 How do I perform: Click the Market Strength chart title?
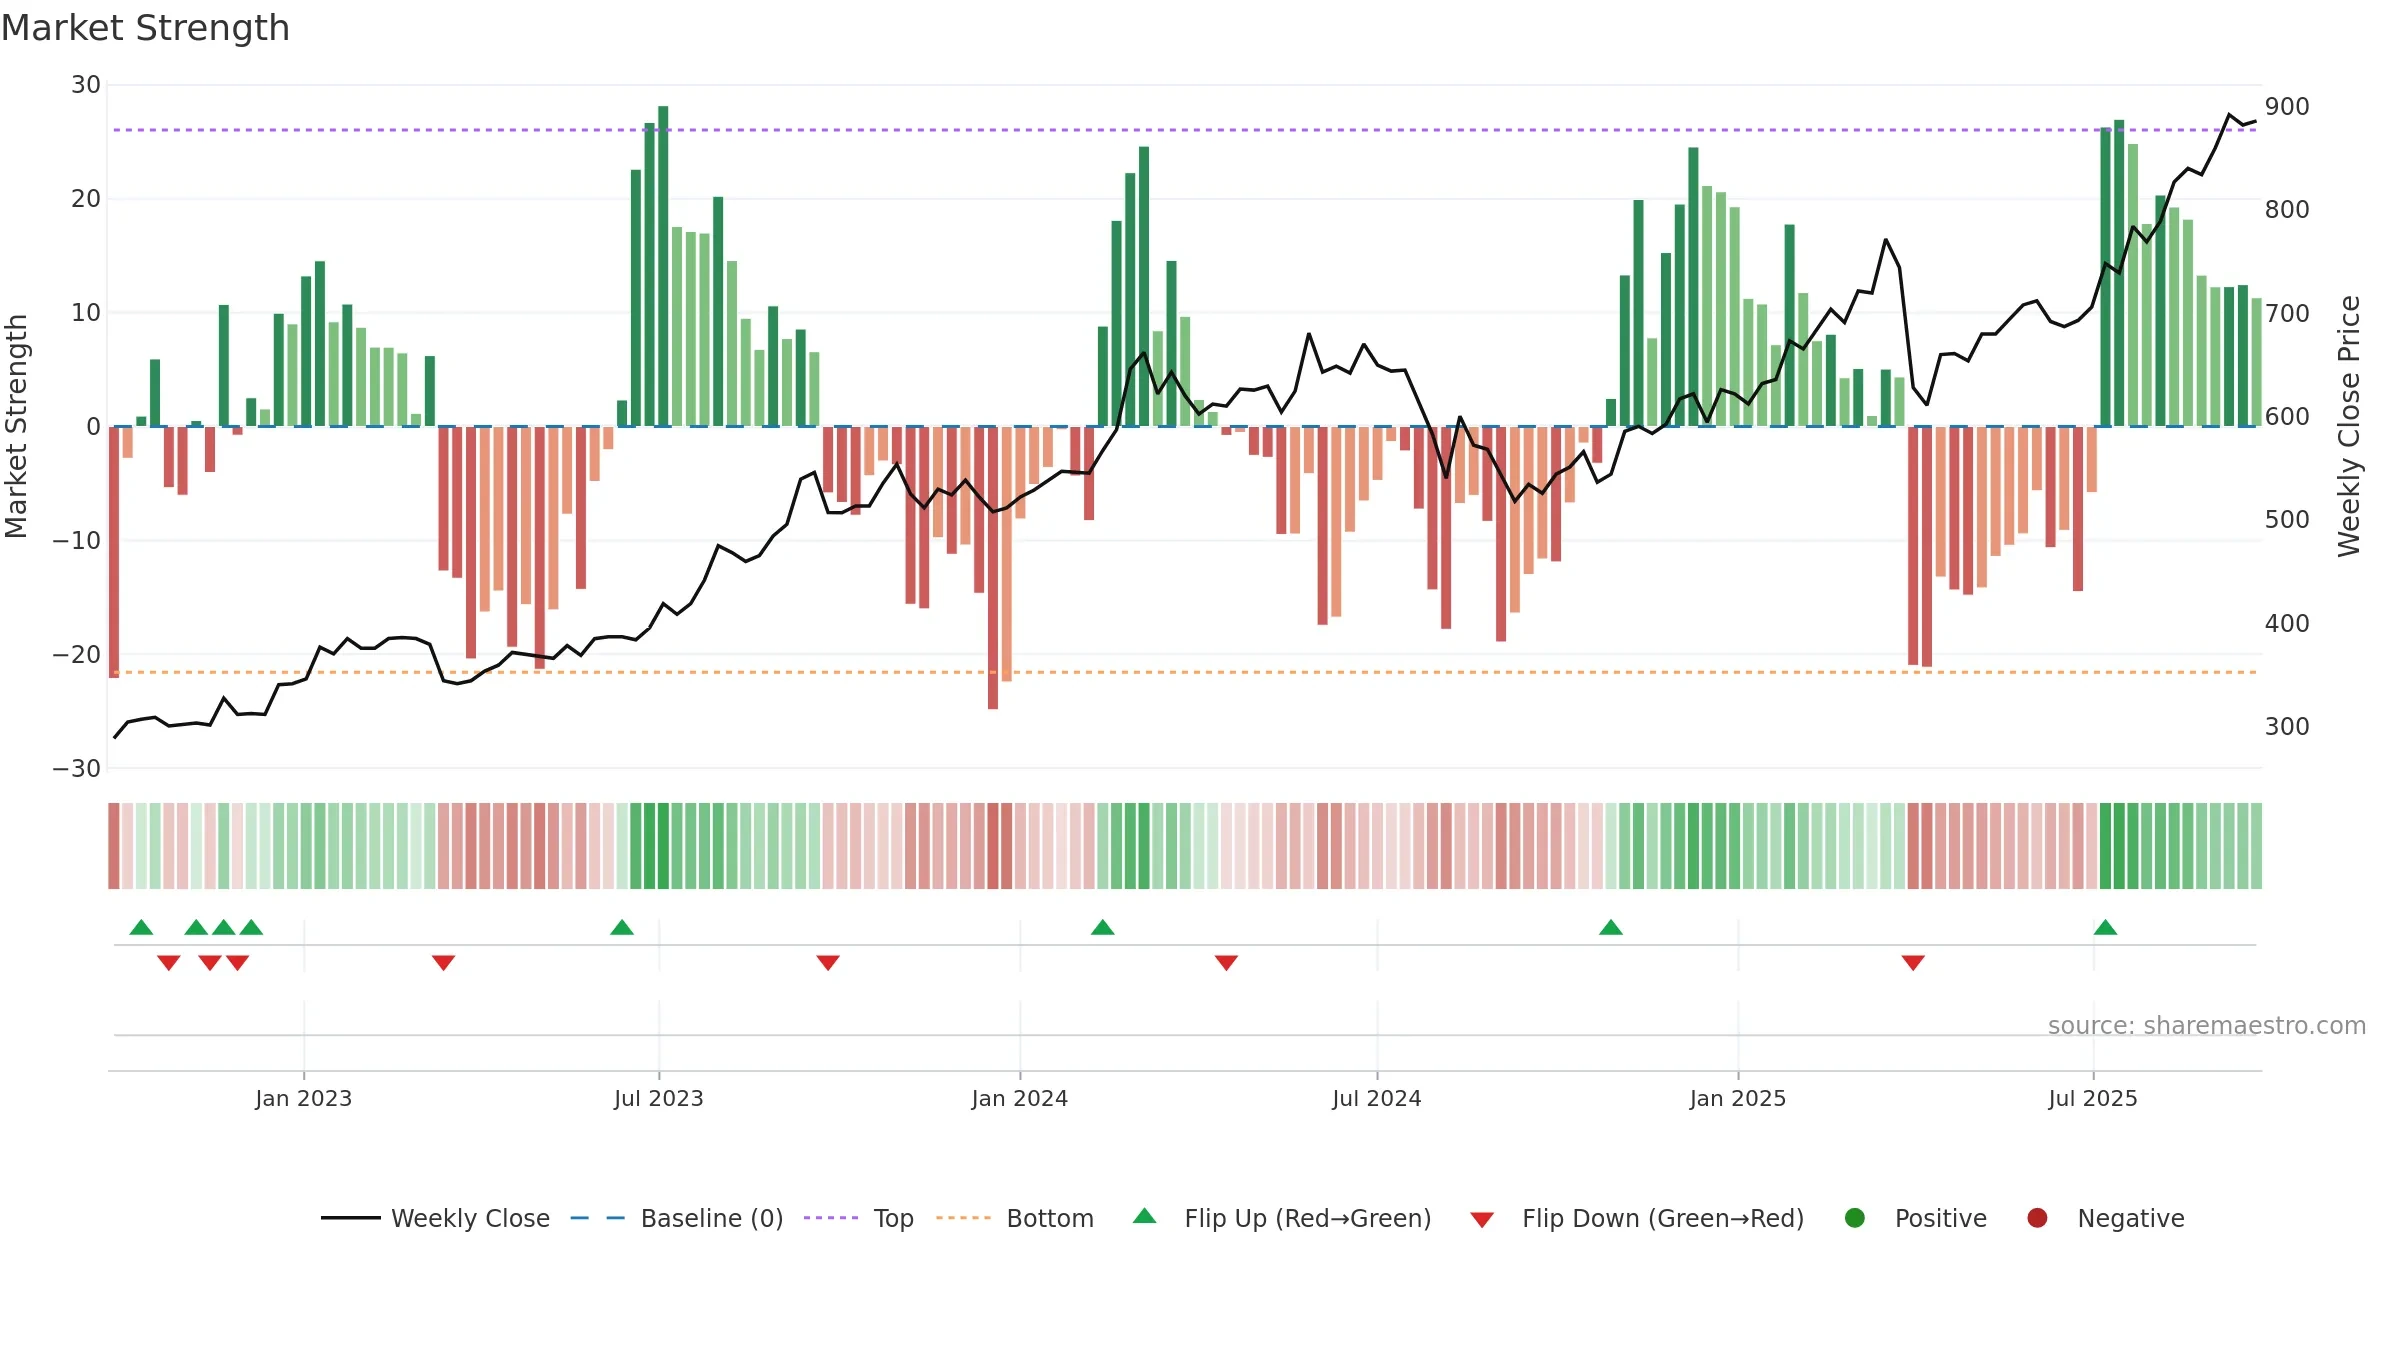(x=145, y=28)
